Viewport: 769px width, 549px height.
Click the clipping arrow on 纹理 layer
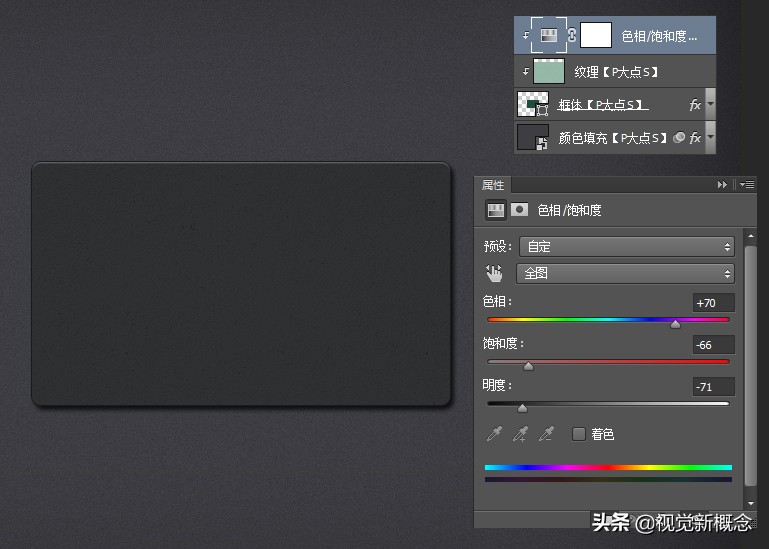(525, 72)
